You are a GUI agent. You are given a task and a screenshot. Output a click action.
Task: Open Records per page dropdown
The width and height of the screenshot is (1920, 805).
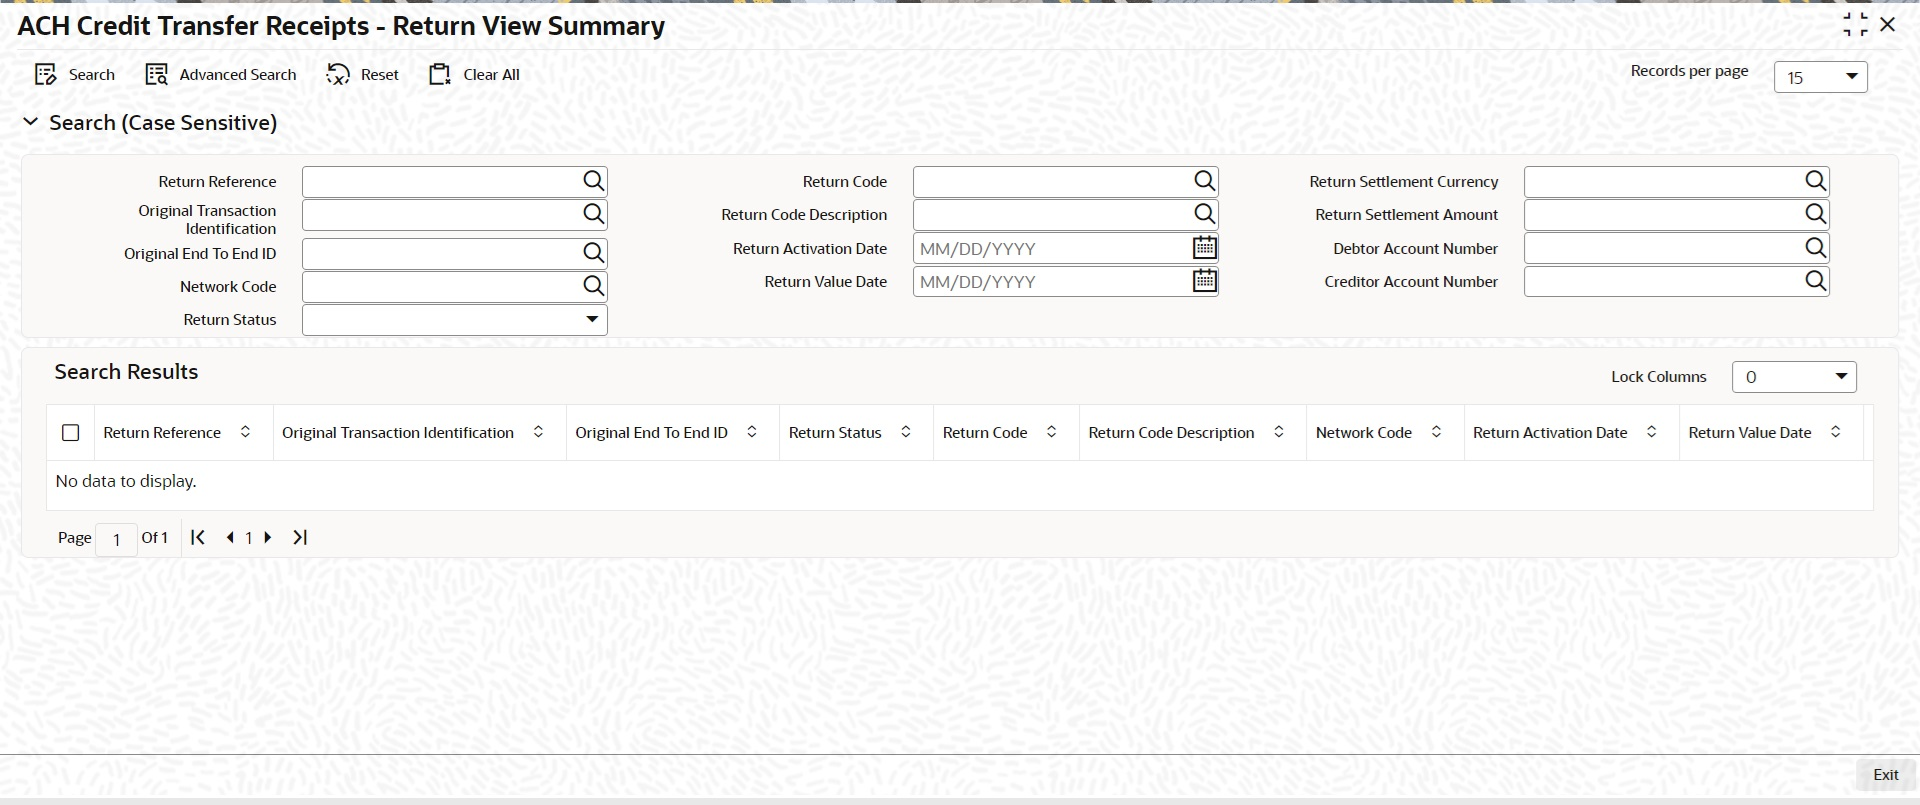coord(1821,77)
